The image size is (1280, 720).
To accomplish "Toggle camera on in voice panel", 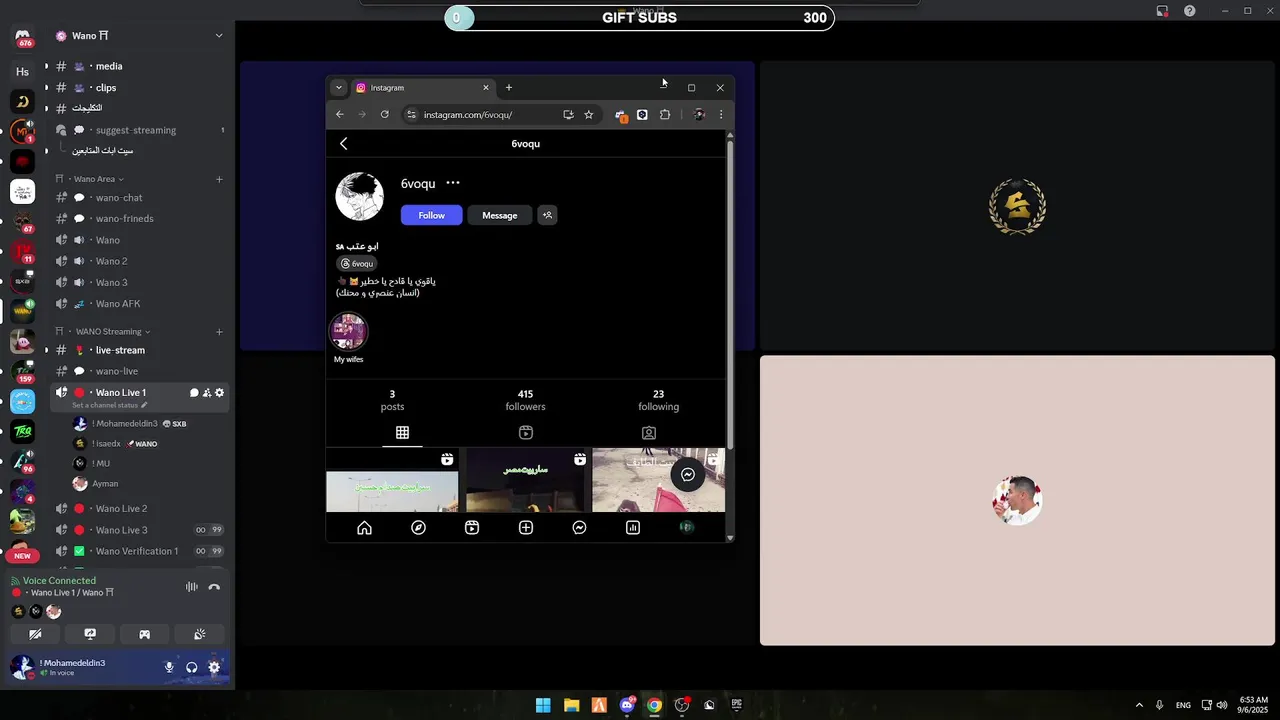I will [x=35, y=634].
